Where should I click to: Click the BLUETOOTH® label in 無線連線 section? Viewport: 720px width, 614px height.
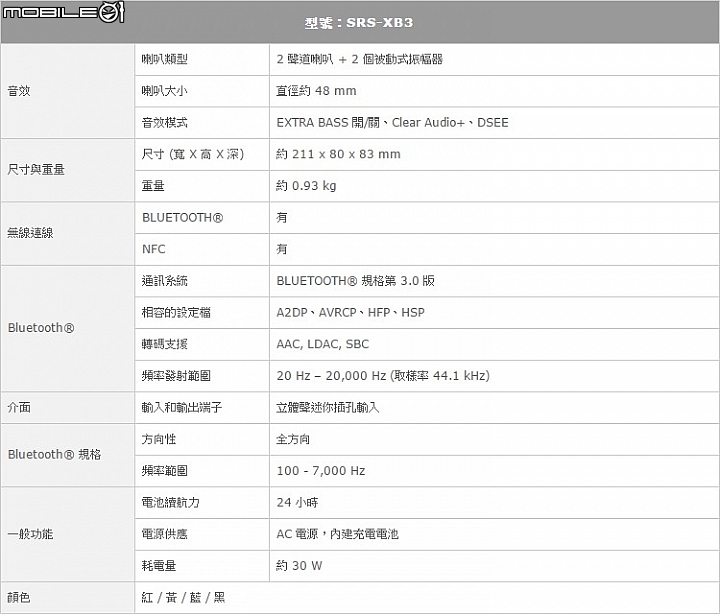182,218
